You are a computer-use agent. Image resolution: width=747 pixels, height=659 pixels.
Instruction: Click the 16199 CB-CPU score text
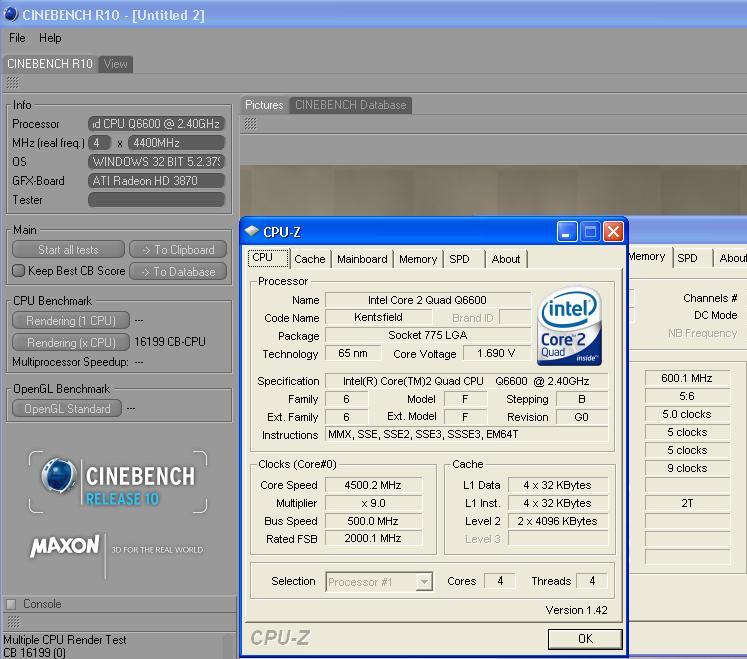[x=170, y=342]
